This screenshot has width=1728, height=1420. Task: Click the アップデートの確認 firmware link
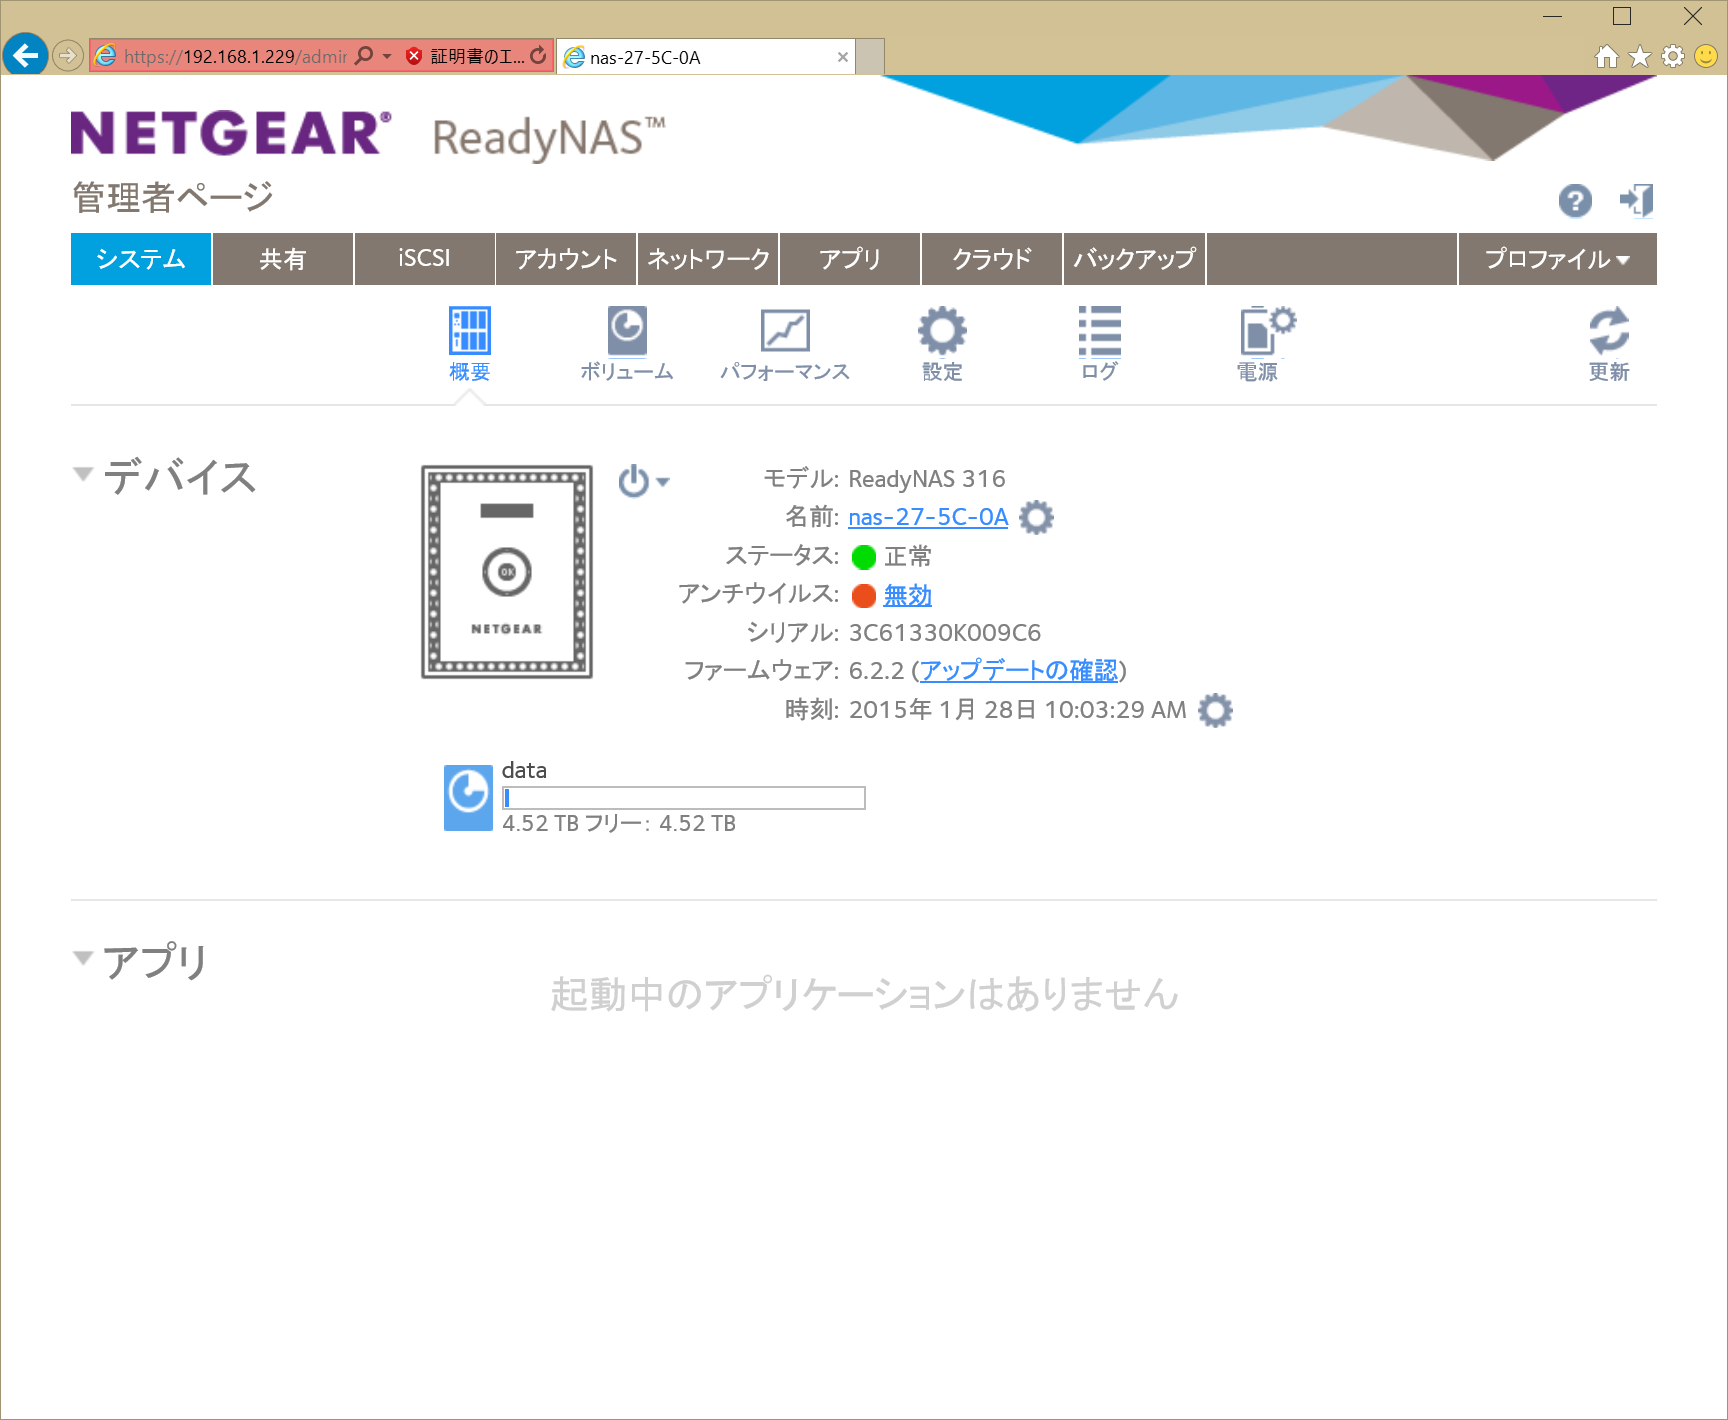tap(1018, 671)
